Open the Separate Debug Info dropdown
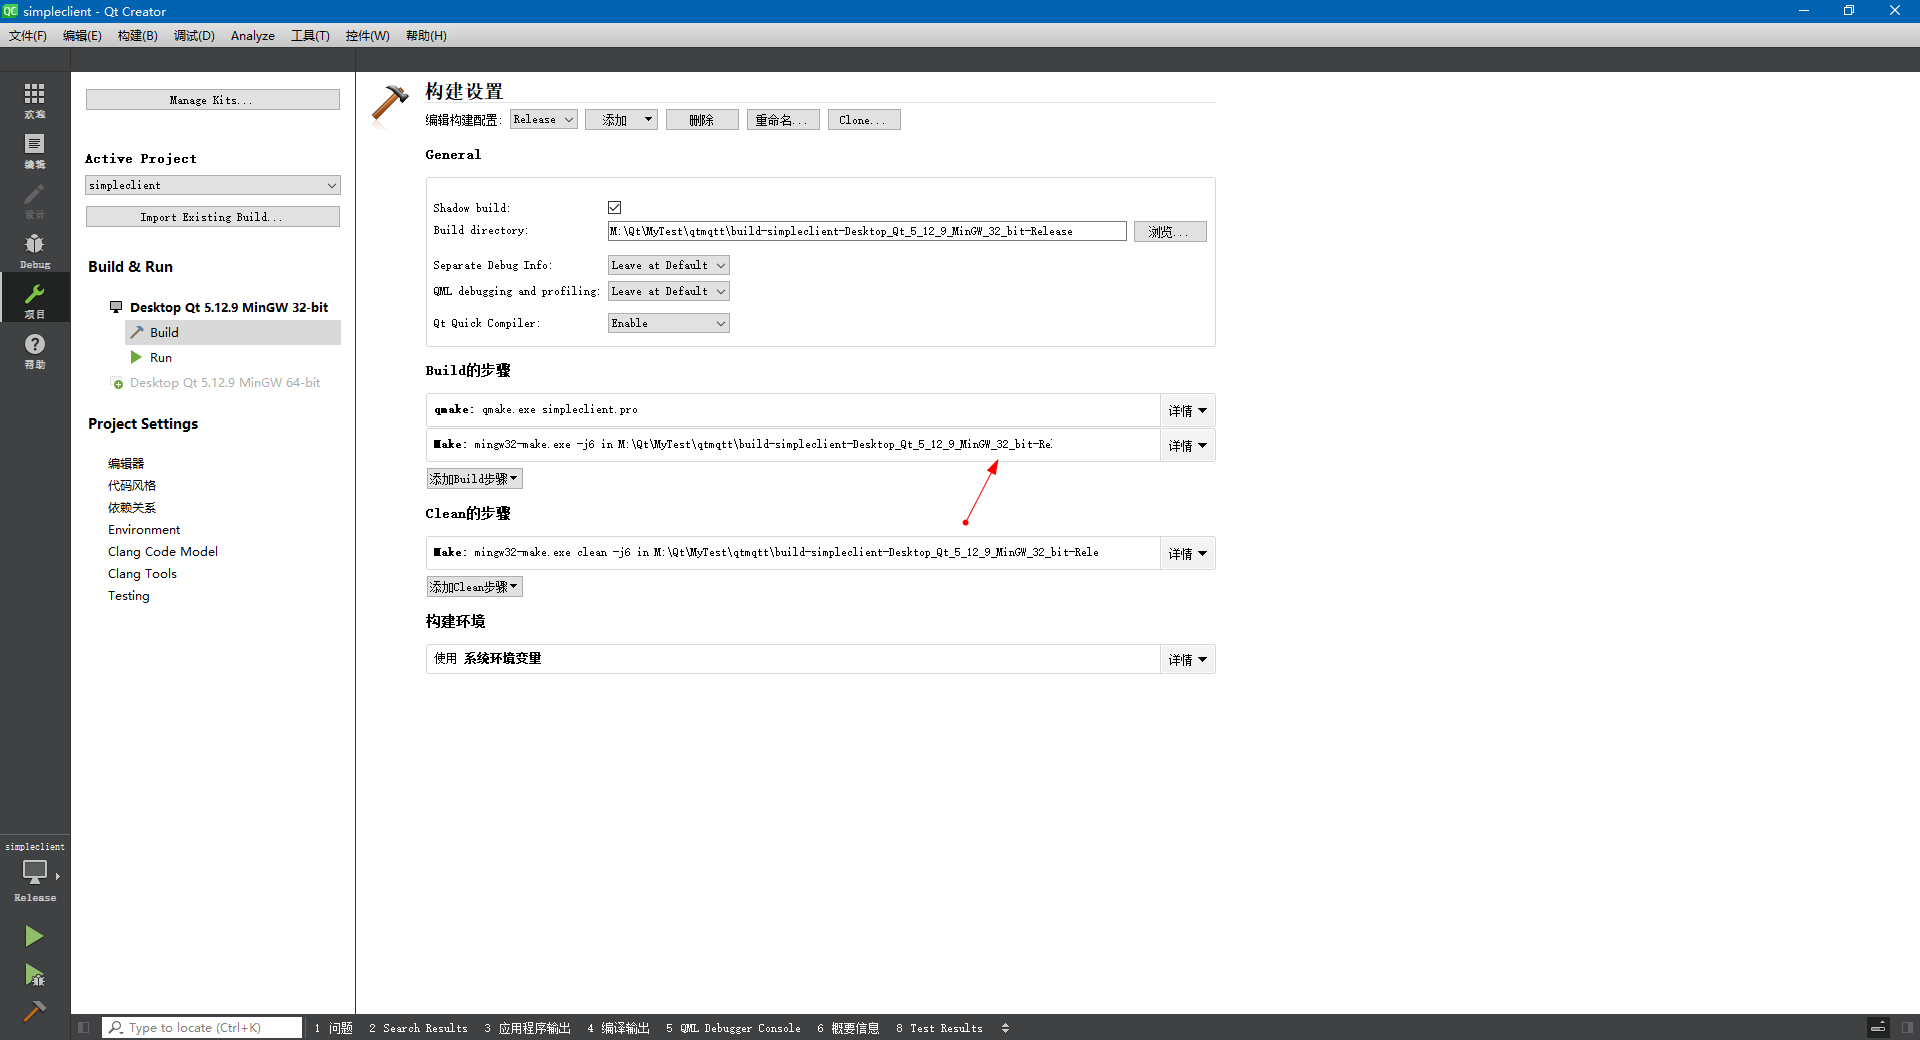 pos(667,265)
